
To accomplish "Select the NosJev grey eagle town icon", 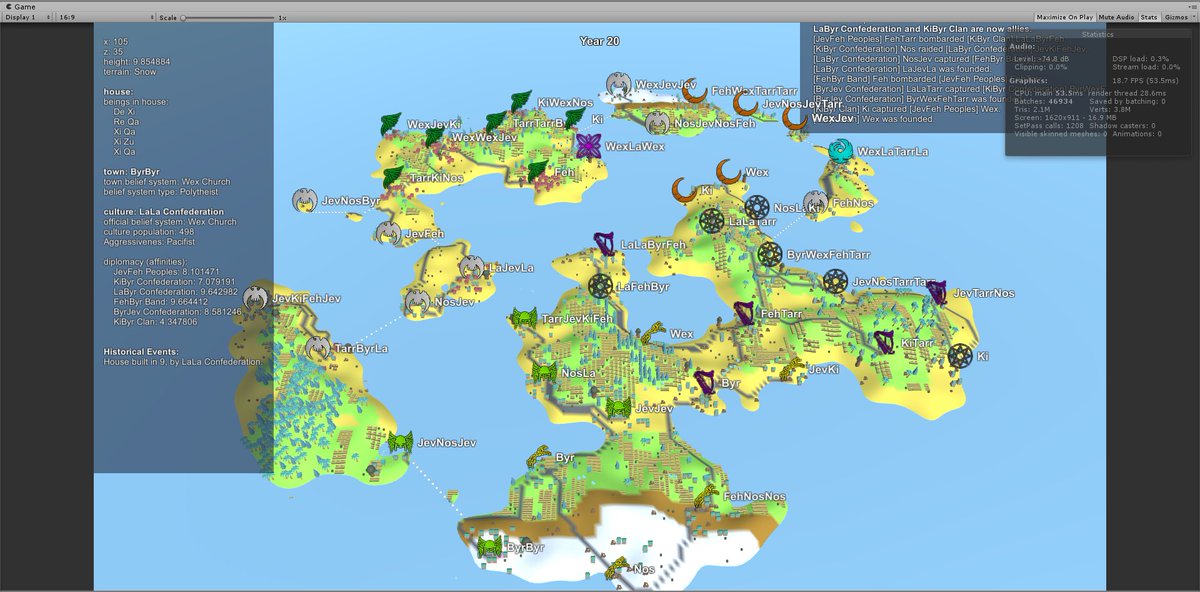I will pos(418,301).
